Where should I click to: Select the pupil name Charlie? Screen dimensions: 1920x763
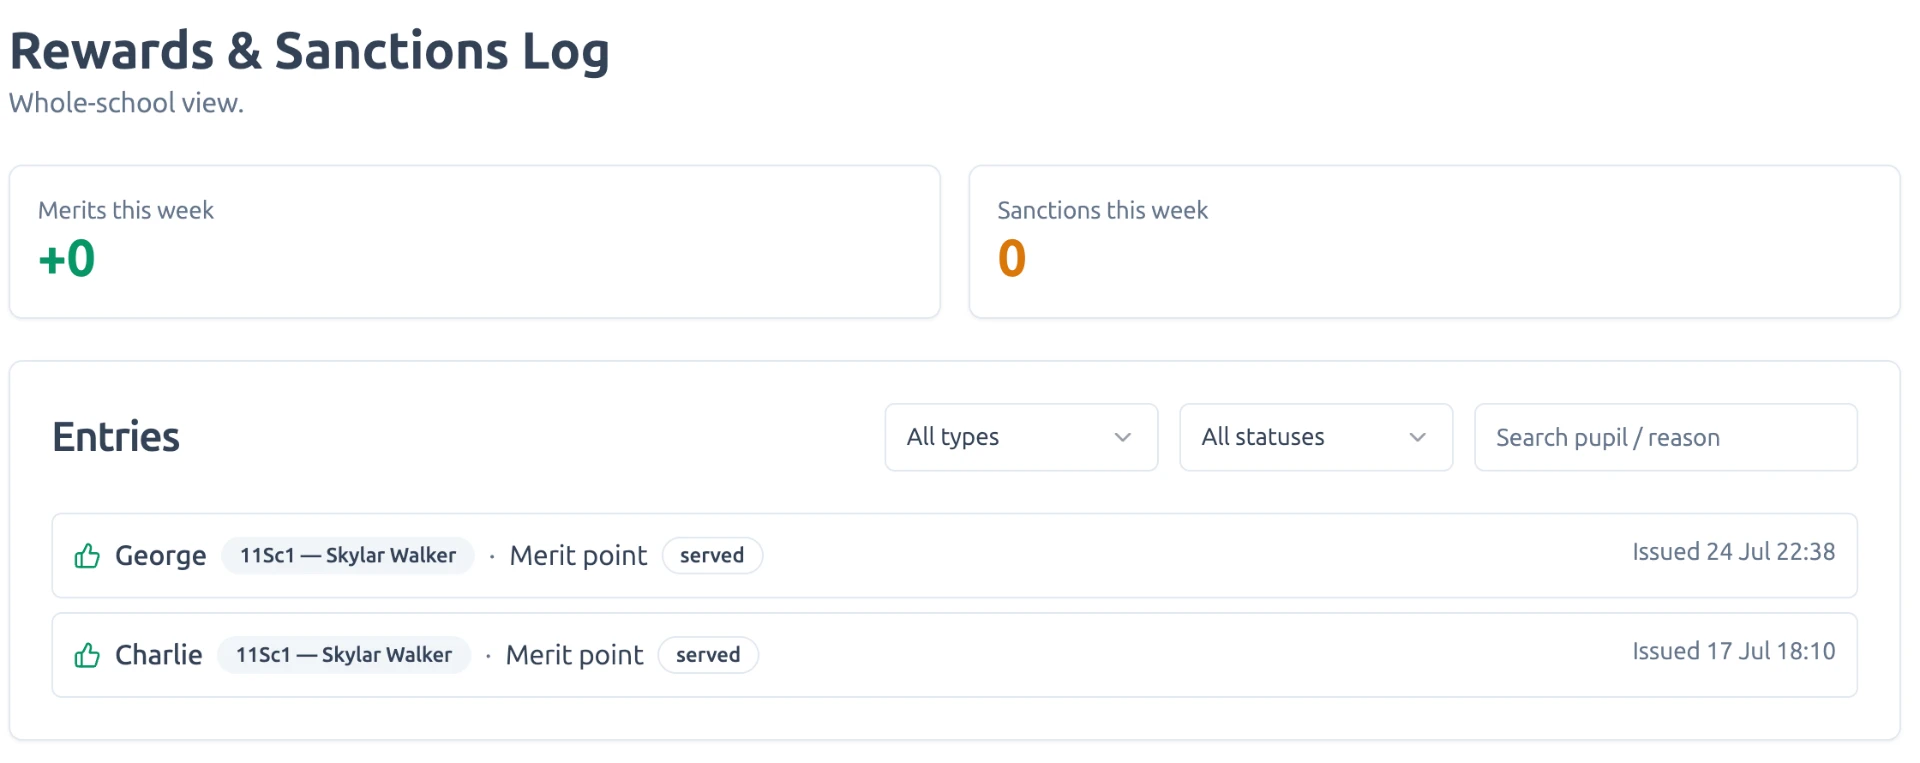tap(159, 655)
